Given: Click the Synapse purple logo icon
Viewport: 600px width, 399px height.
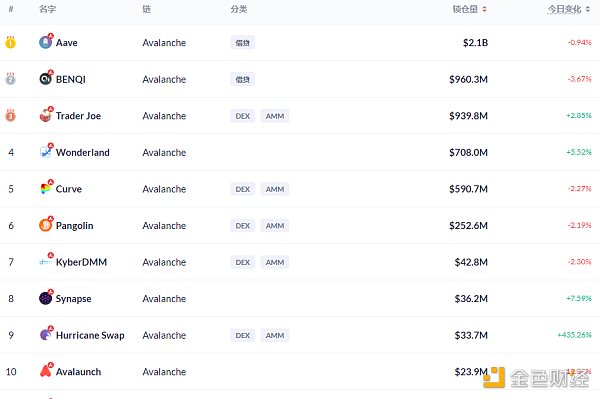Looking at the screenshot, I should (x=46, y=298).
